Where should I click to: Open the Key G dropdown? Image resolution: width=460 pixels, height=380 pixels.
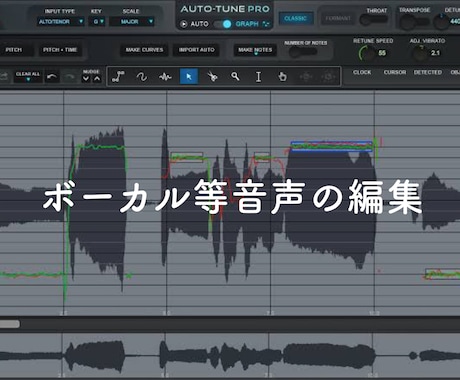(97, 22)
